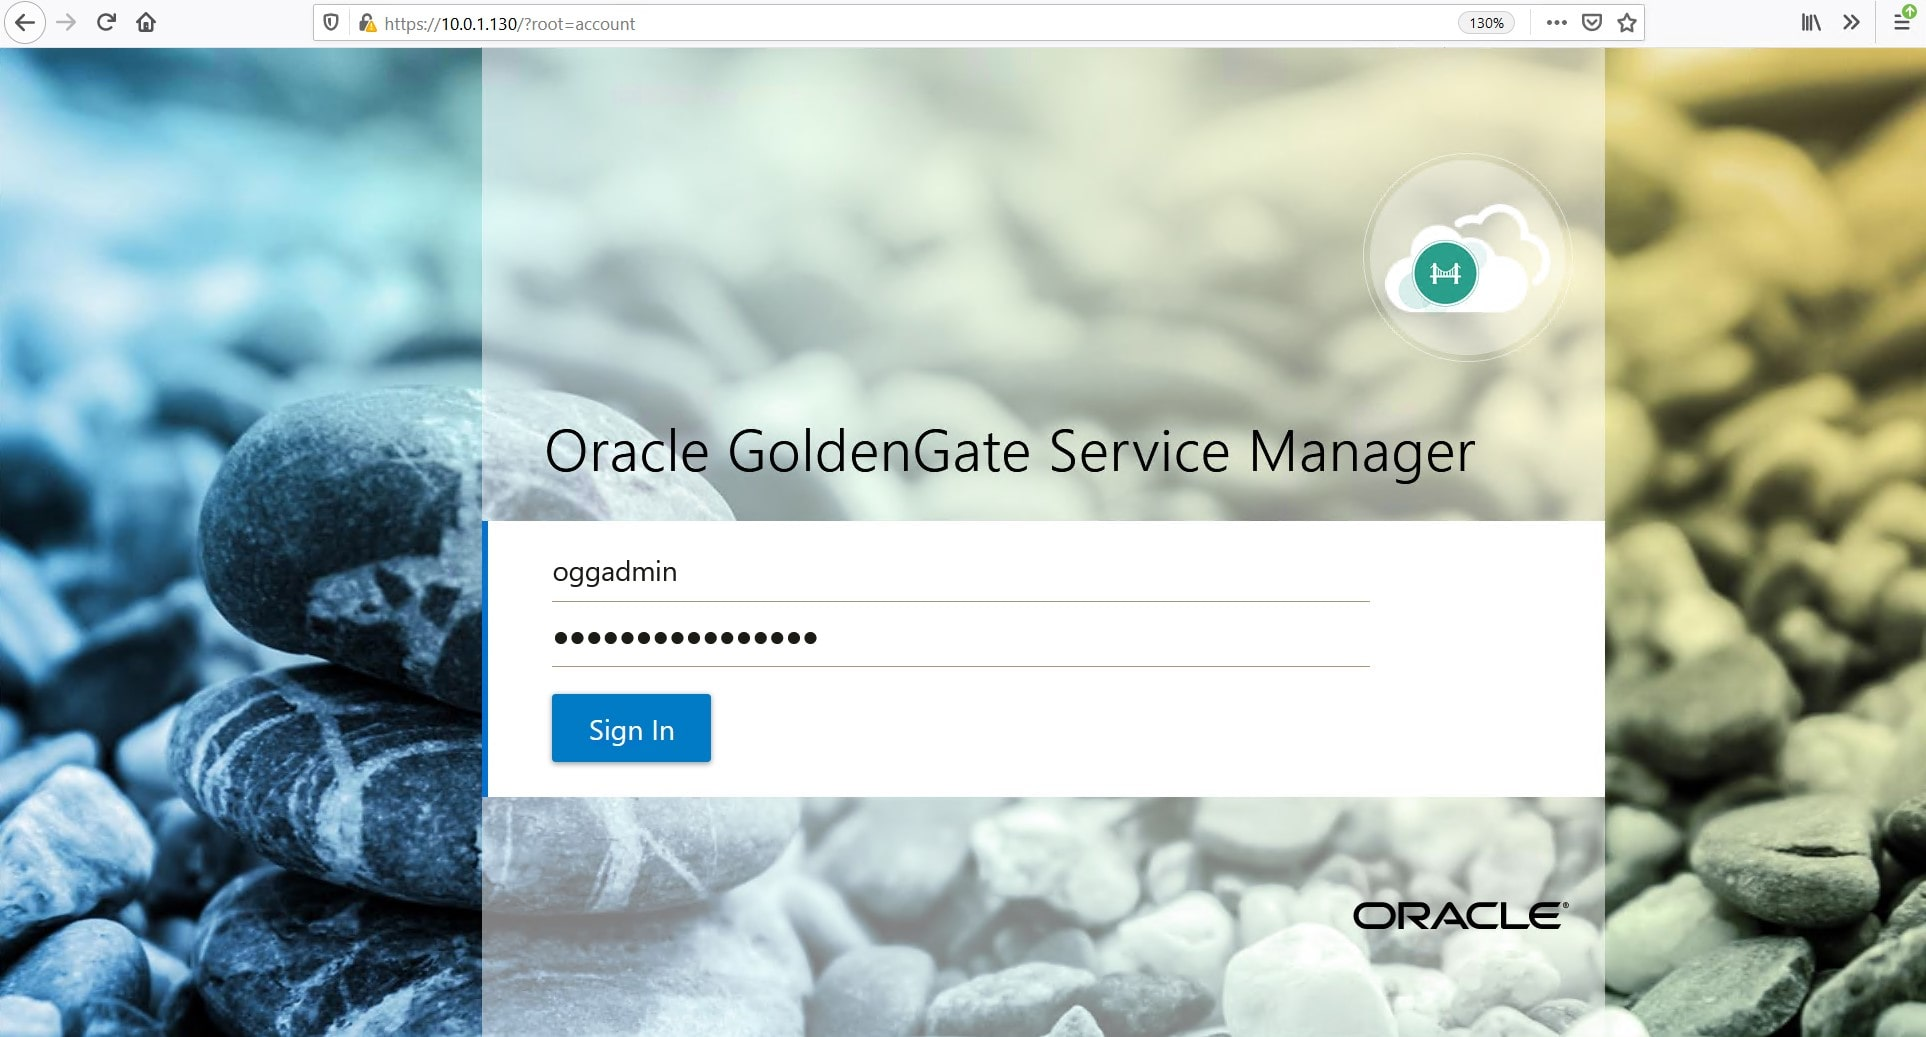Click the address bar URL

510,24
